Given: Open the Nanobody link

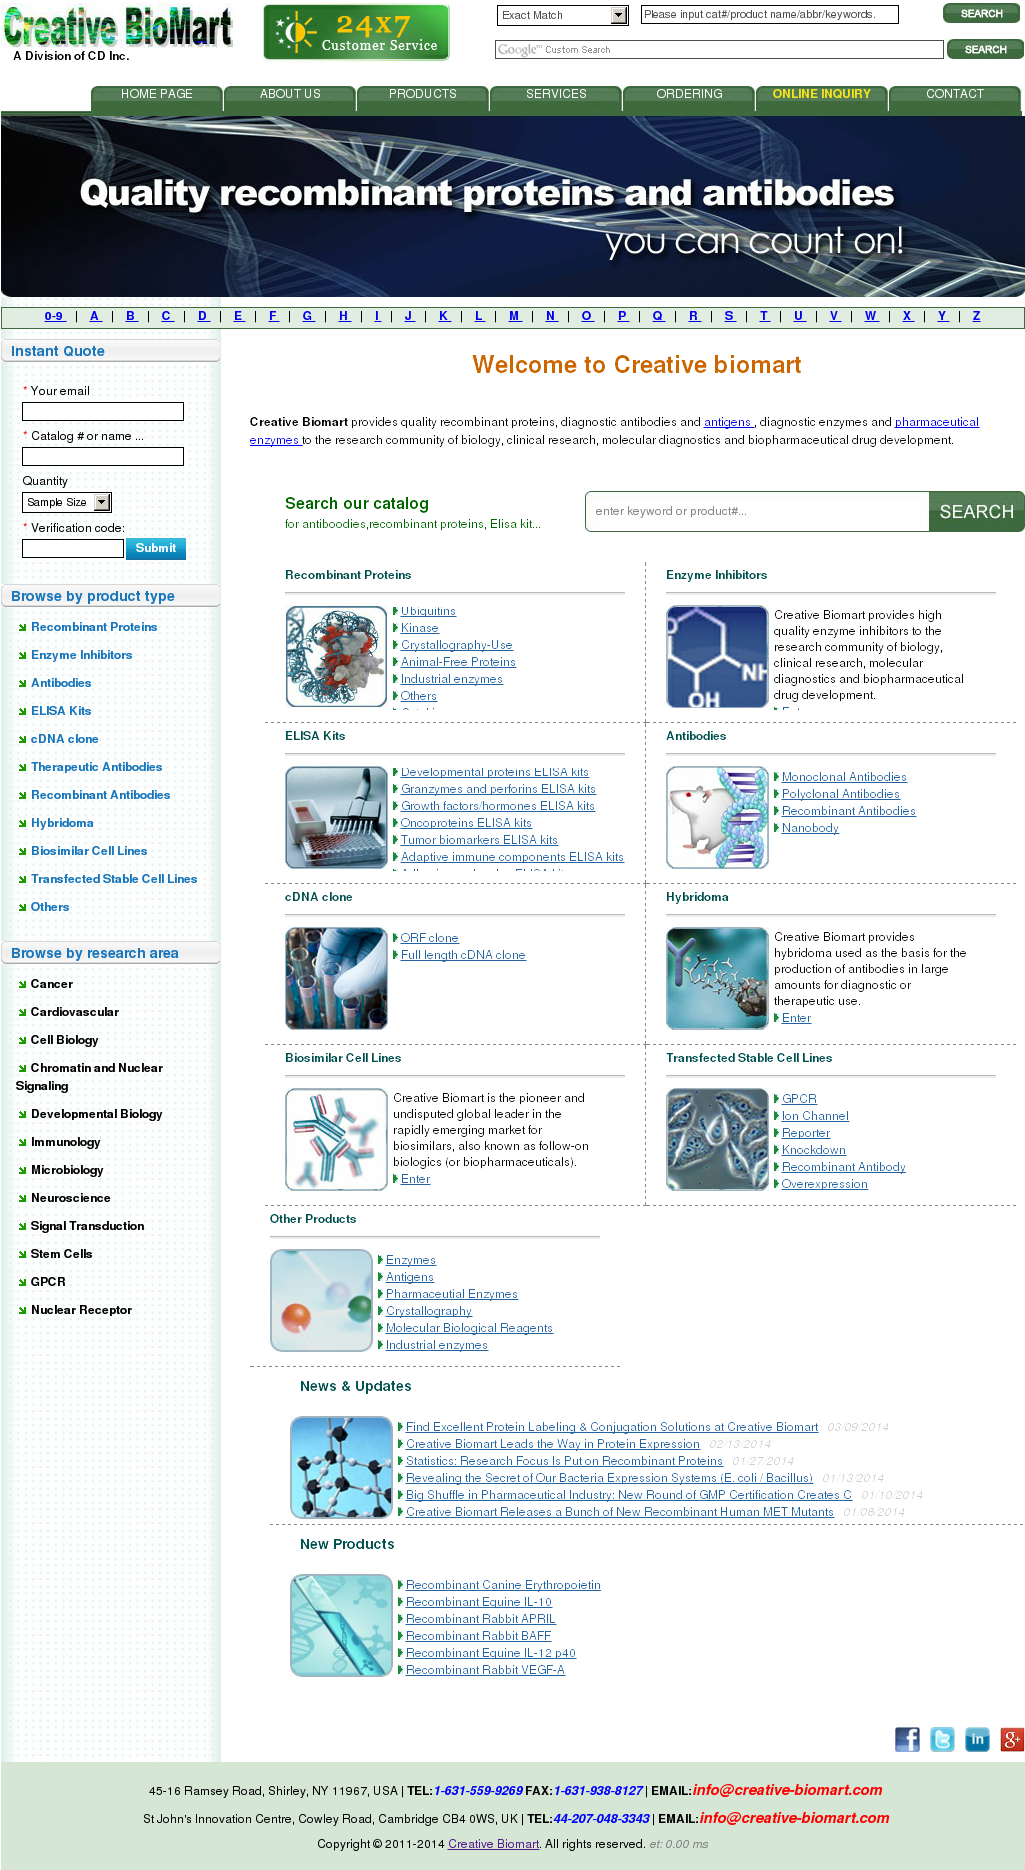Looking at the screenshot, I should (810, 828).
